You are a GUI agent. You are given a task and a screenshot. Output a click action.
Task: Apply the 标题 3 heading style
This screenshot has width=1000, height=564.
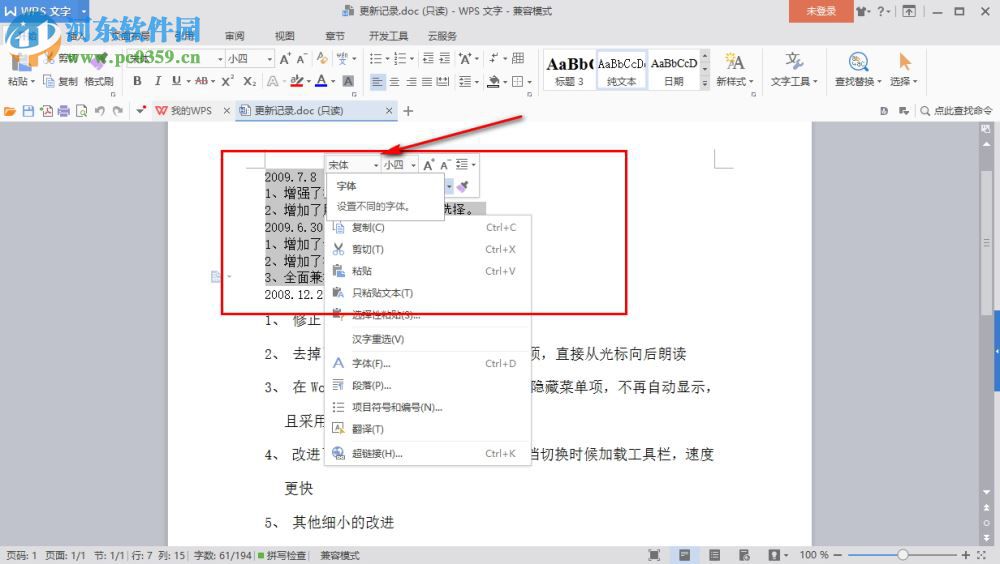point(570,70)
